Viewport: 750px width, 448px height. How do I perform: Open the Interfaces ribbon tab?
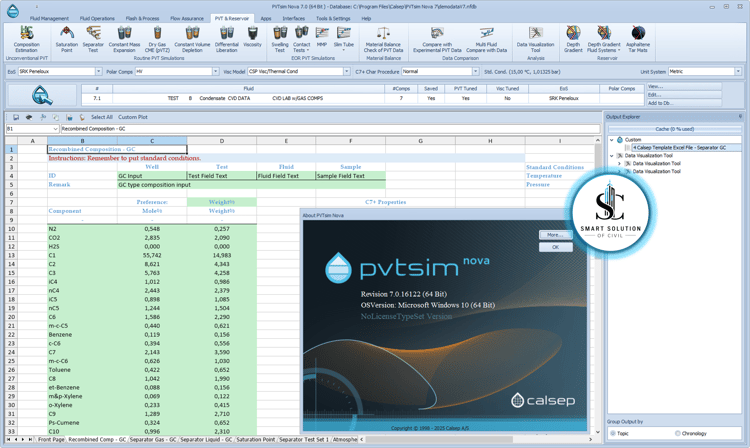pyautogui.click(x=294, y=19)
